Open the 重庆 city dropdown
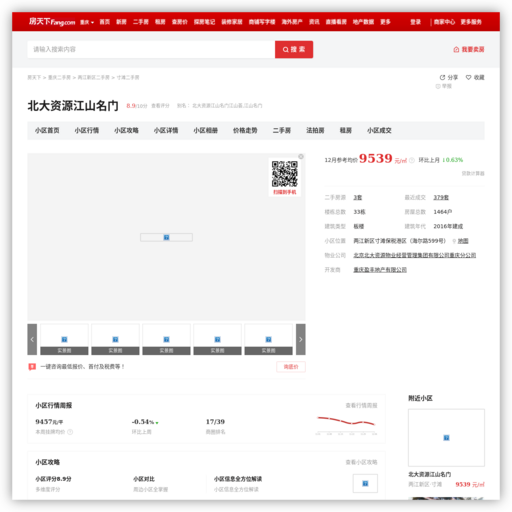Viewport: 512px width, 512px height. coord(87,22)
